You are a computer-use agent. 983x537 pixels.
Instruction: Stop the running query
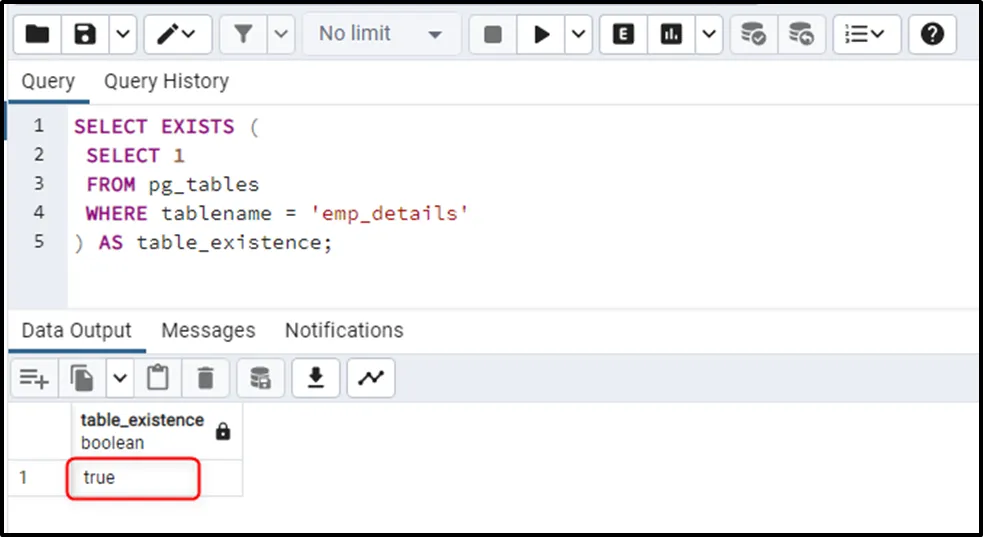[493, 34]
